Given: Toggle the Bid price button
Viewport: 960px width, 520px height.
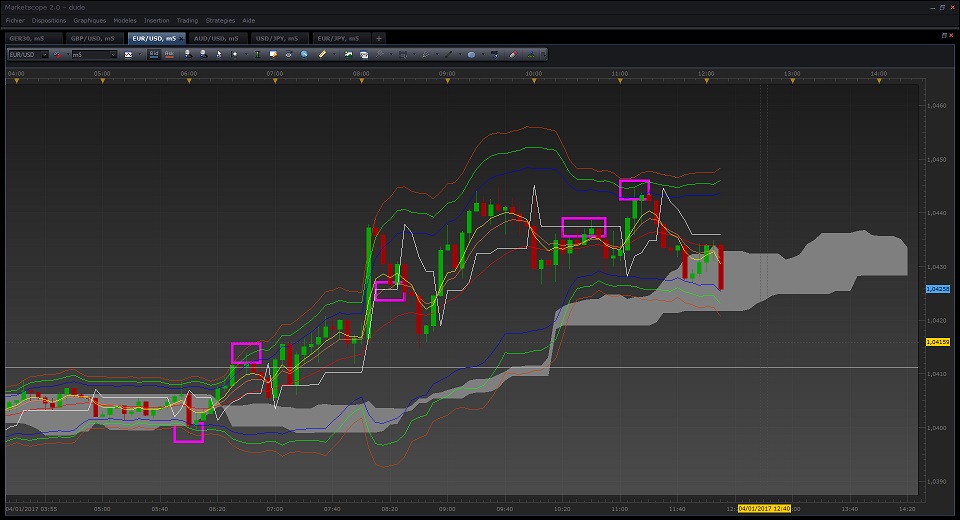Looking at the screenshot, I should pos(154,55).
